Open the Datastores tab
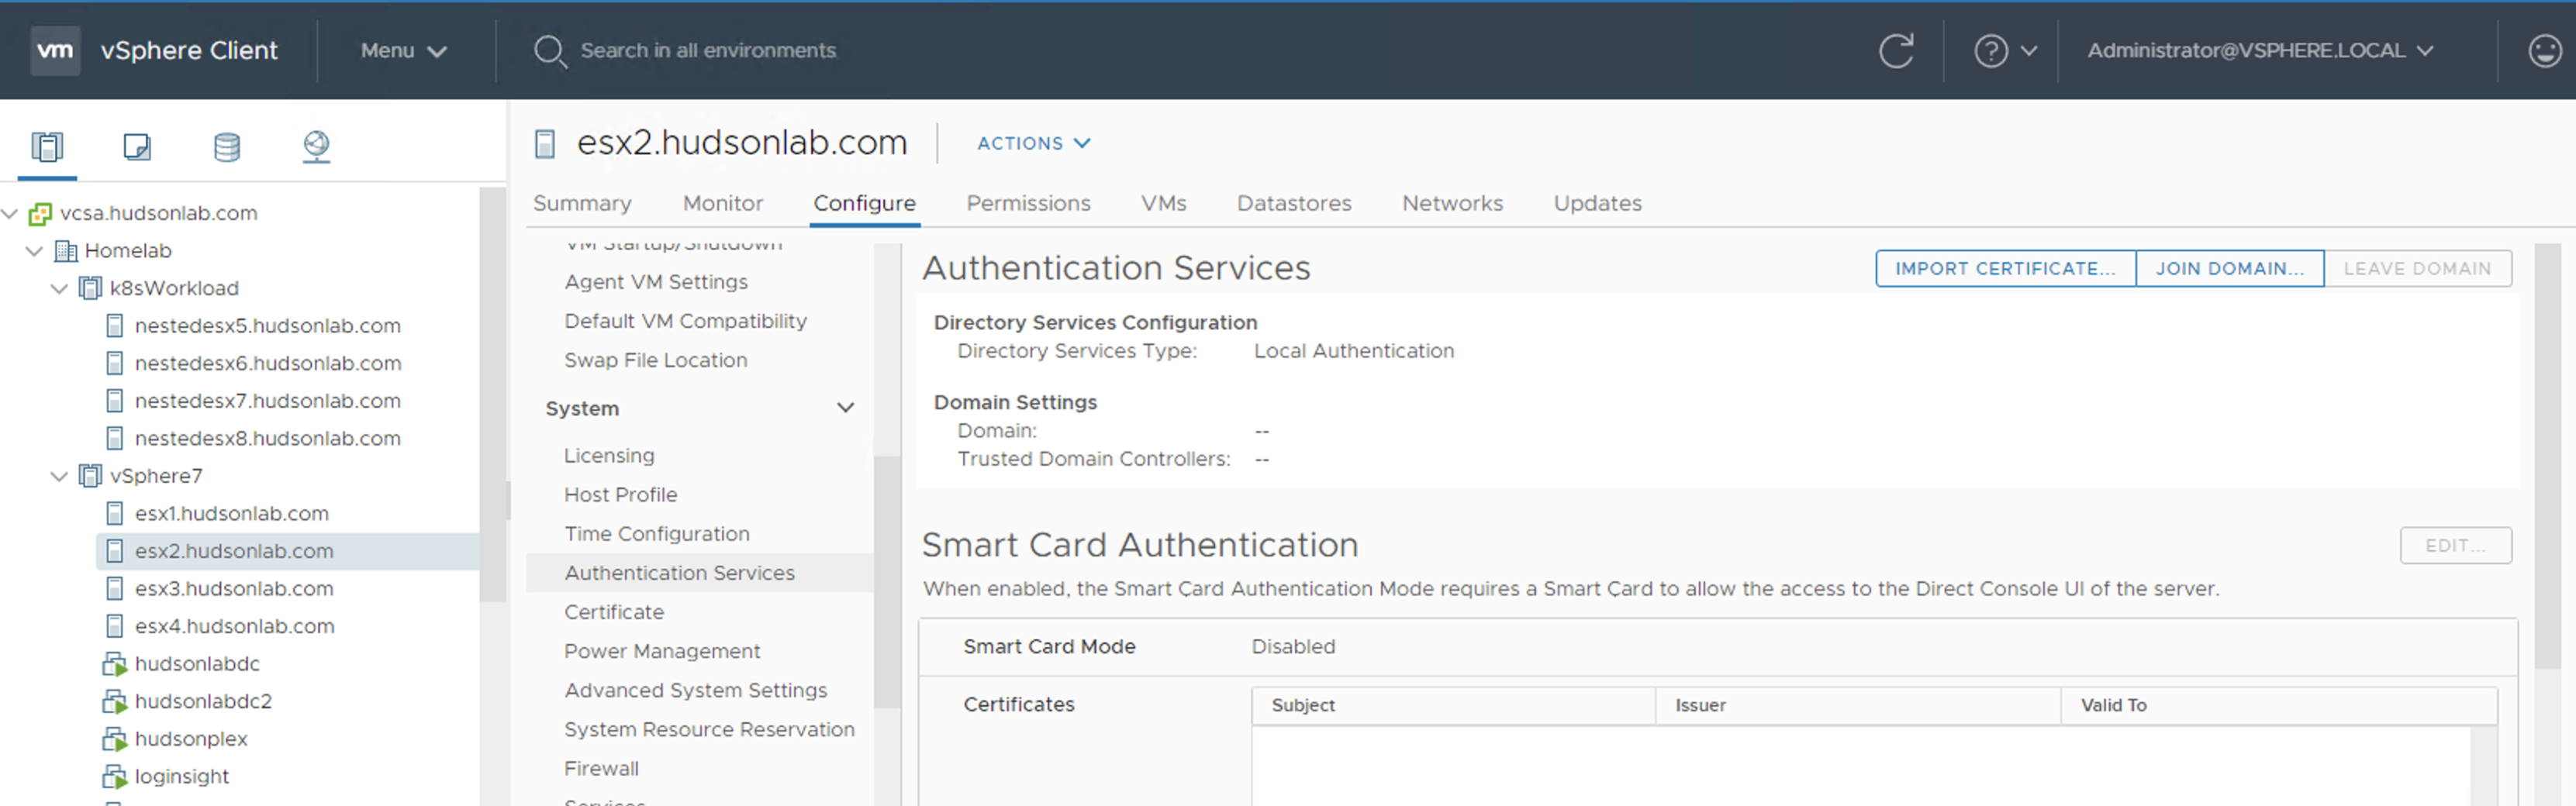Viewport: 2576px width, 806px height. pos(1293,203)
